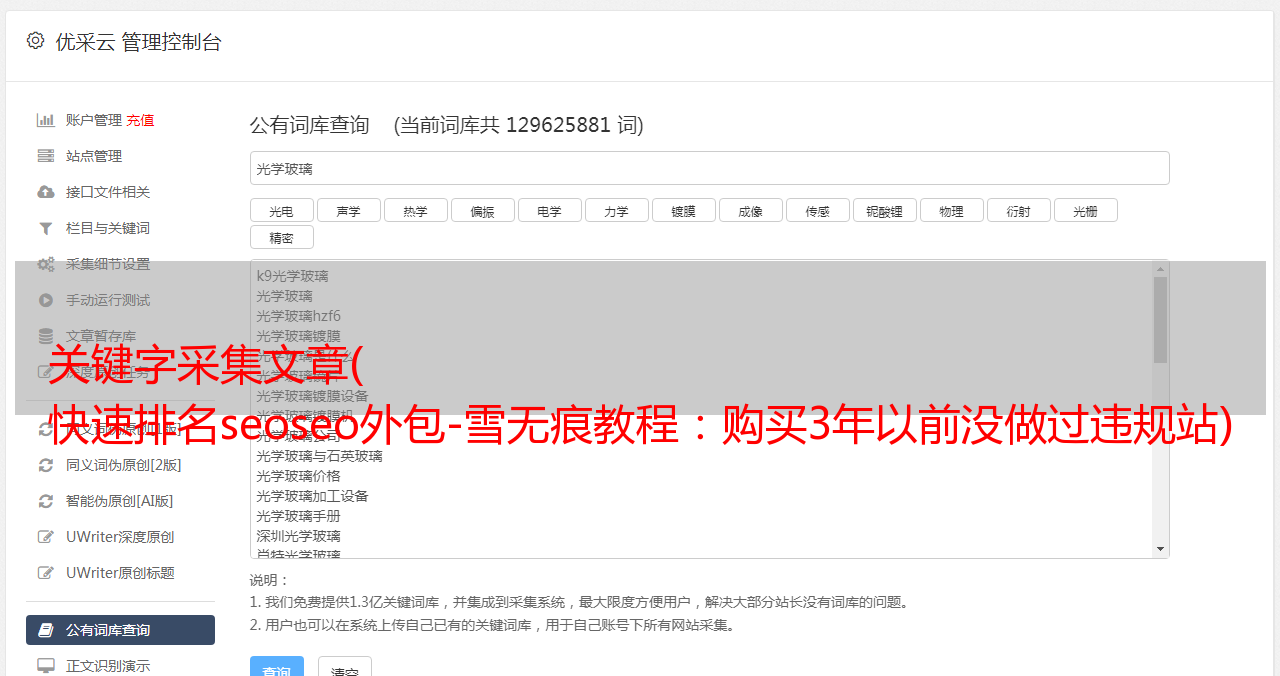Select 光学玻璃镀膜 in the results list
This screenshot has width=1280, height=676.
(x=298, y=336)
